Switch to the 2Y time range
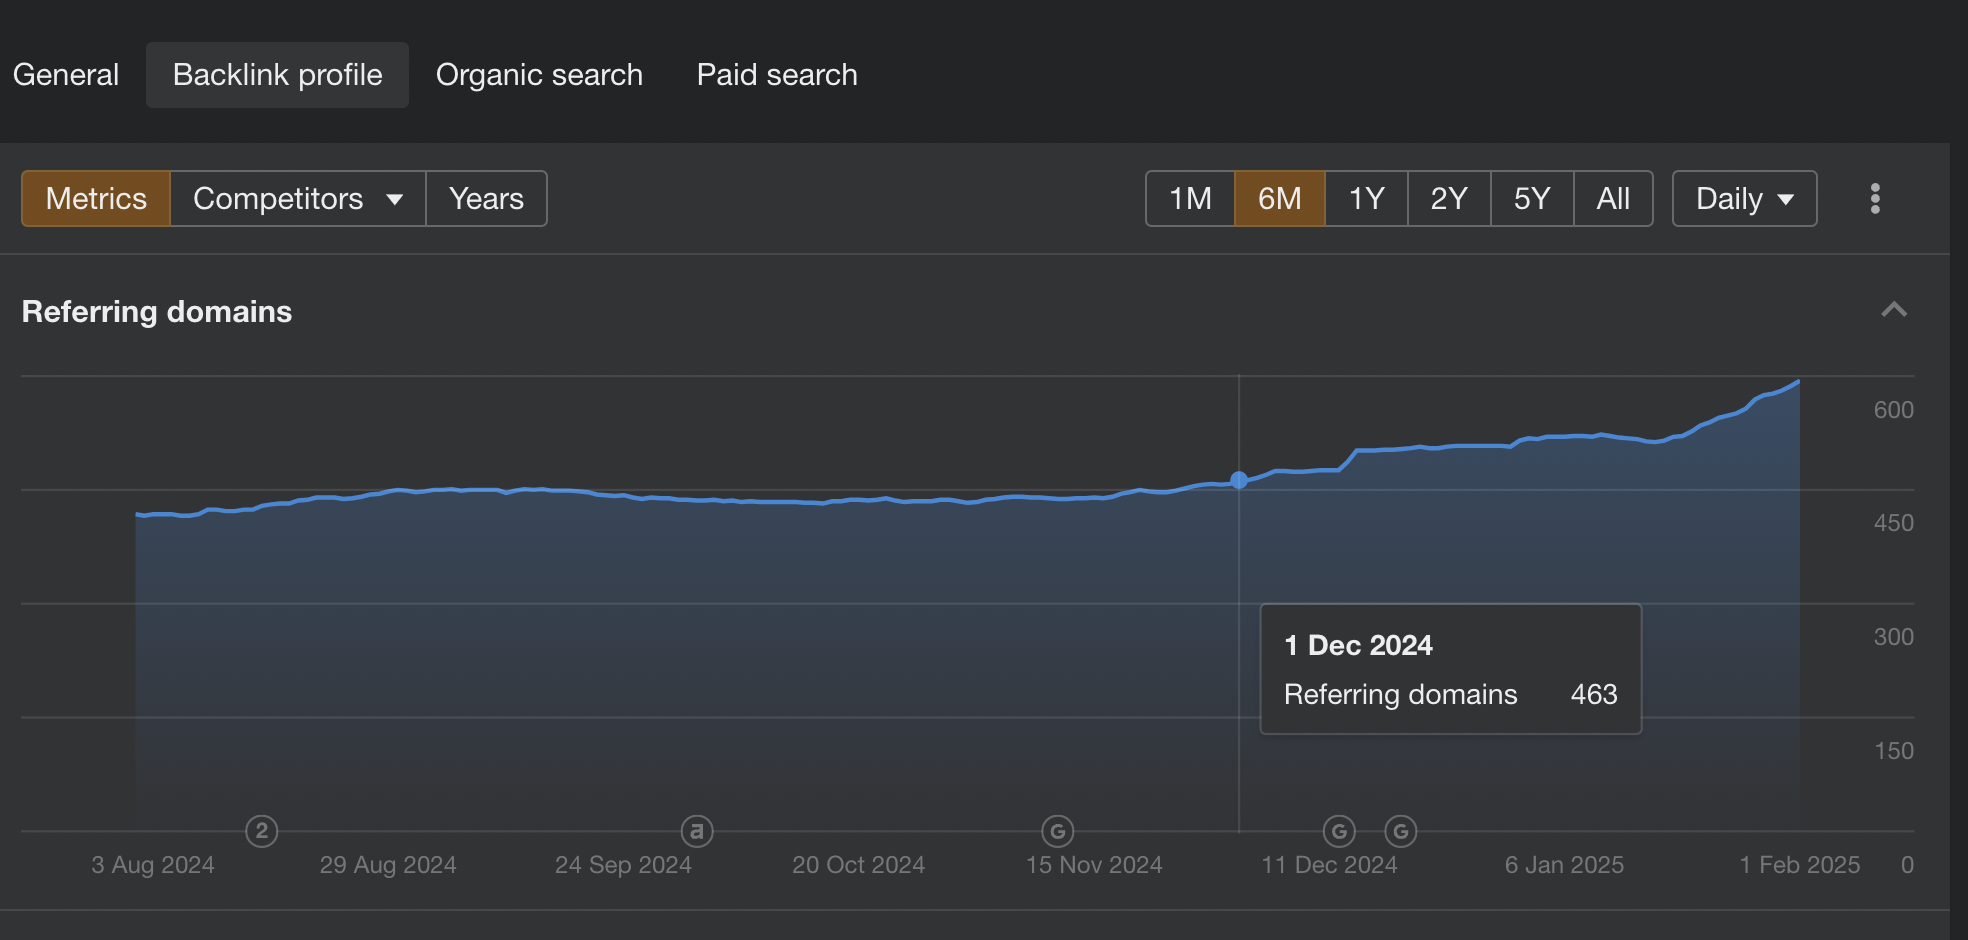The height and width of the screenshot is (940, 1968). [1448, 198]
